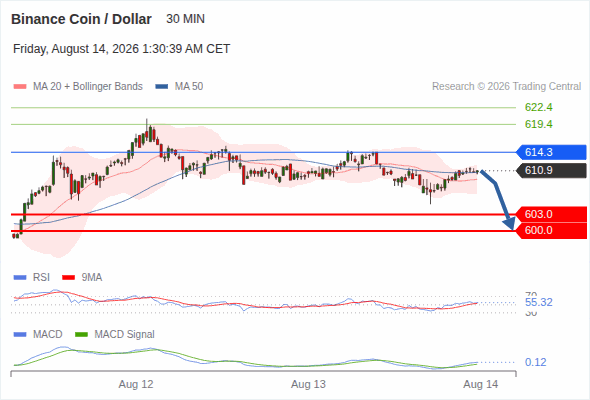The width and height of the screenshot is (590, 400).
Task: Click the black 610.9 current price tag
Action: pos(551,170)
